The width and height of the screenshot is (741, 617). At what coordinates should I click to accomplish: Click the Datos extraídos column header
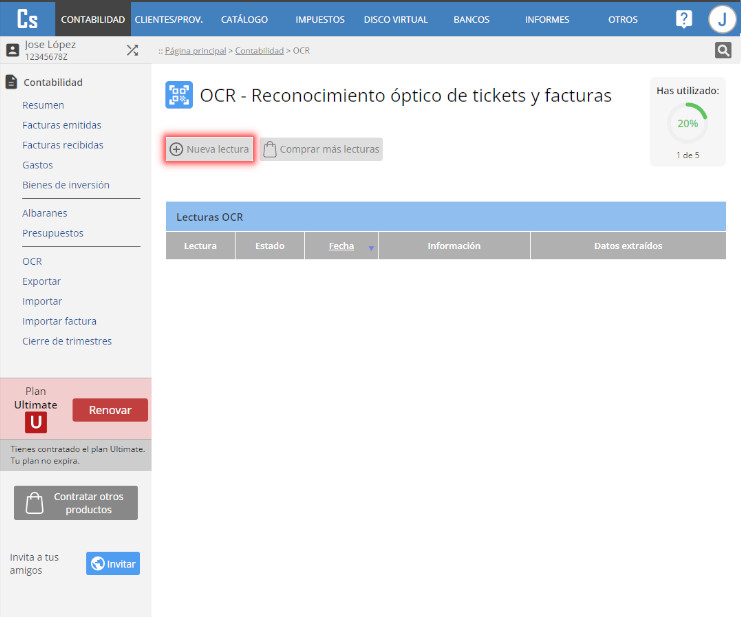point(628,246)
